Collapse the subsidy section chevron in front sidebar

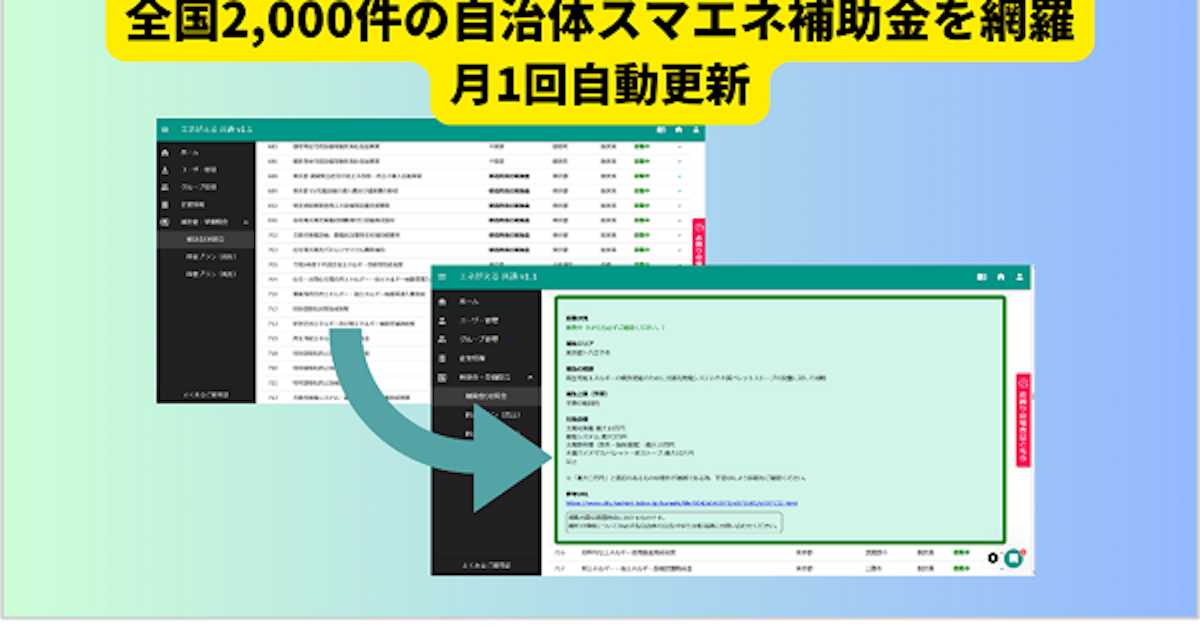[x=529, y=377]
